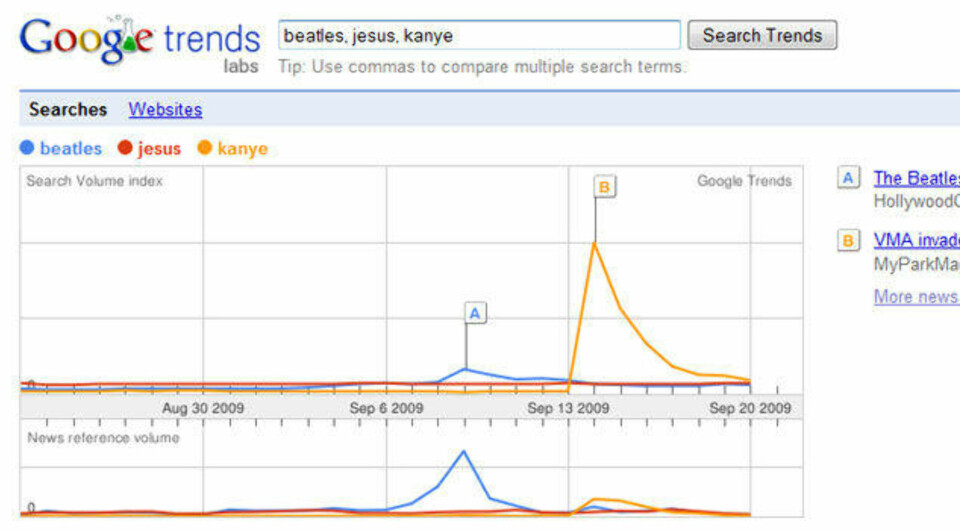Click the B news icon in sidebar
Screen dimensions: 960x530
[x=848, y=241]
